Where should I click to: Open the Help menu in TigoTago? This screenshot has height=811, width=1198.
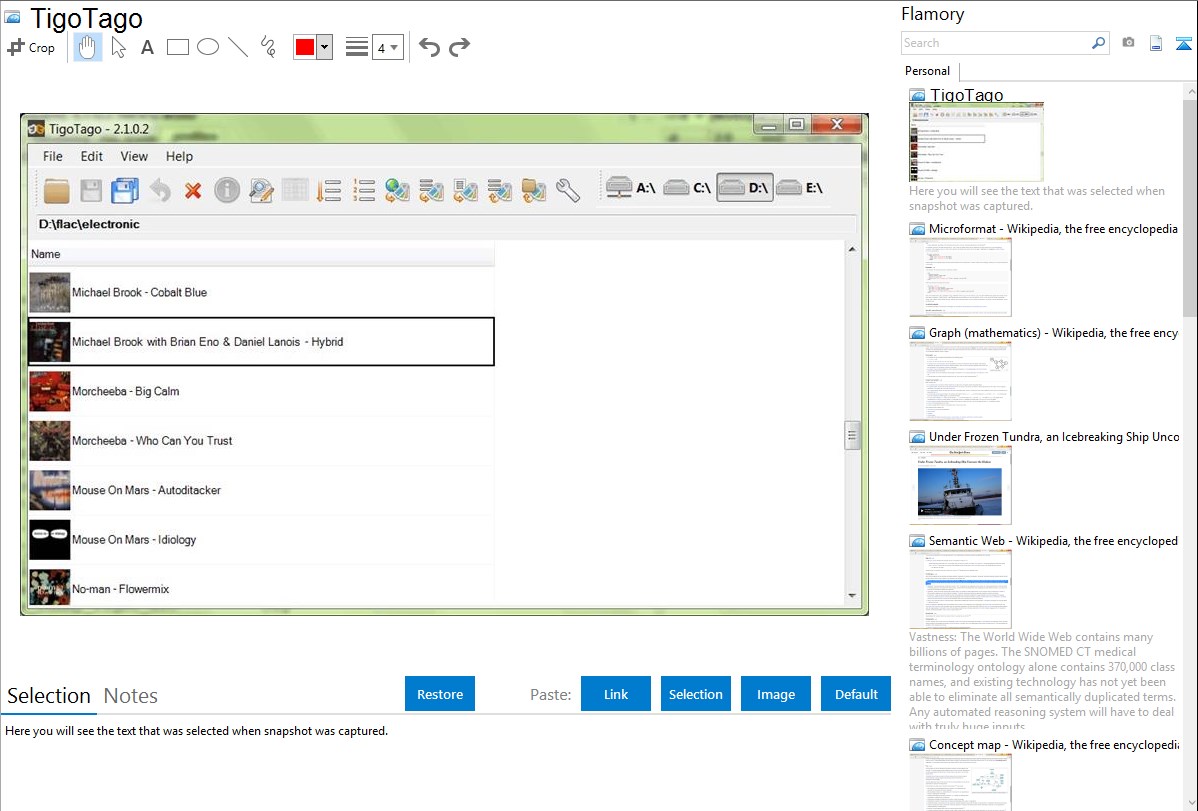click(180, 156)
